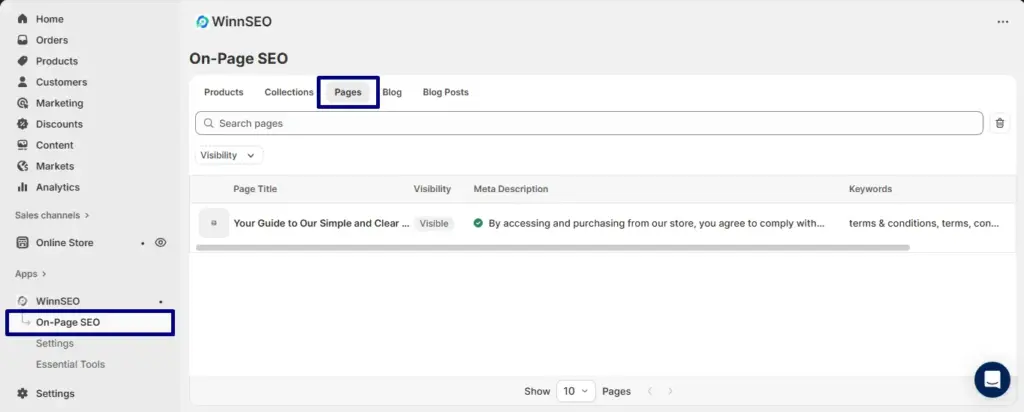
Task: Open Essential Tools sub-item
Action: click(x=71, y=364)
